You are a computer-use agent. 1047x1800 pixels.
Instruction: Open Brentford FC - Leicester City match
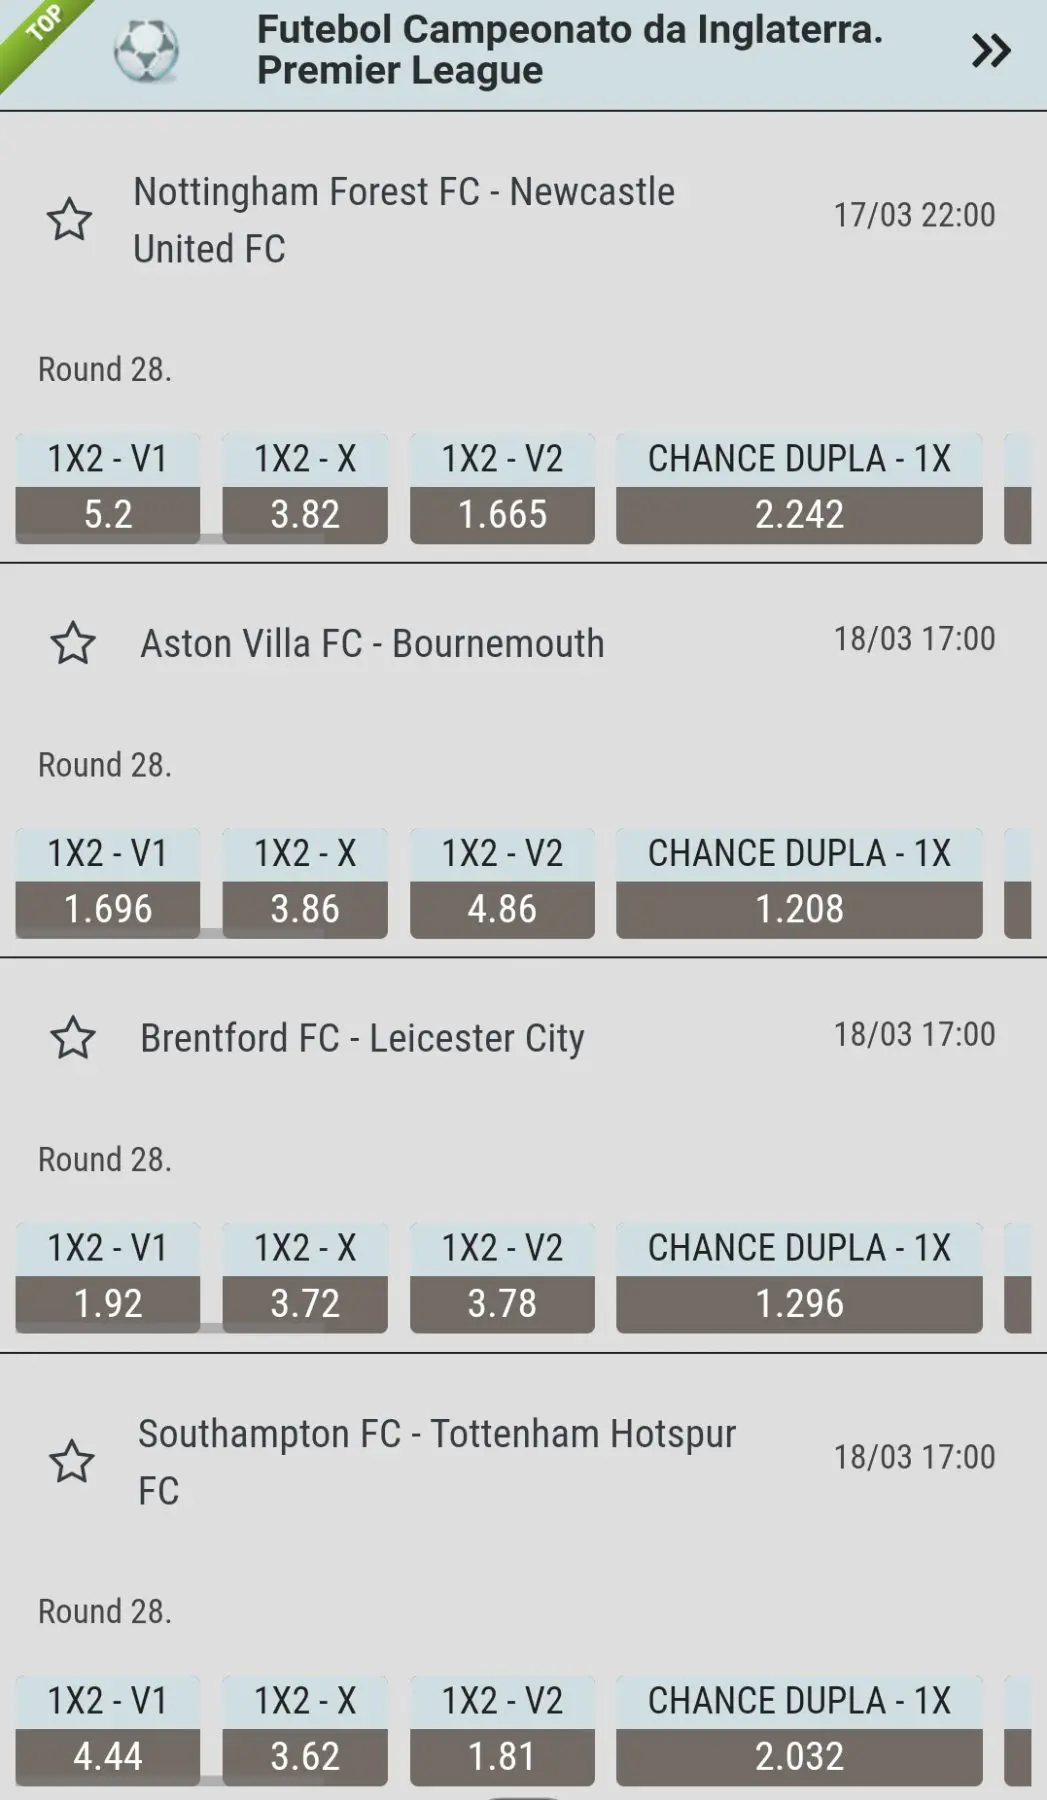362,1039
